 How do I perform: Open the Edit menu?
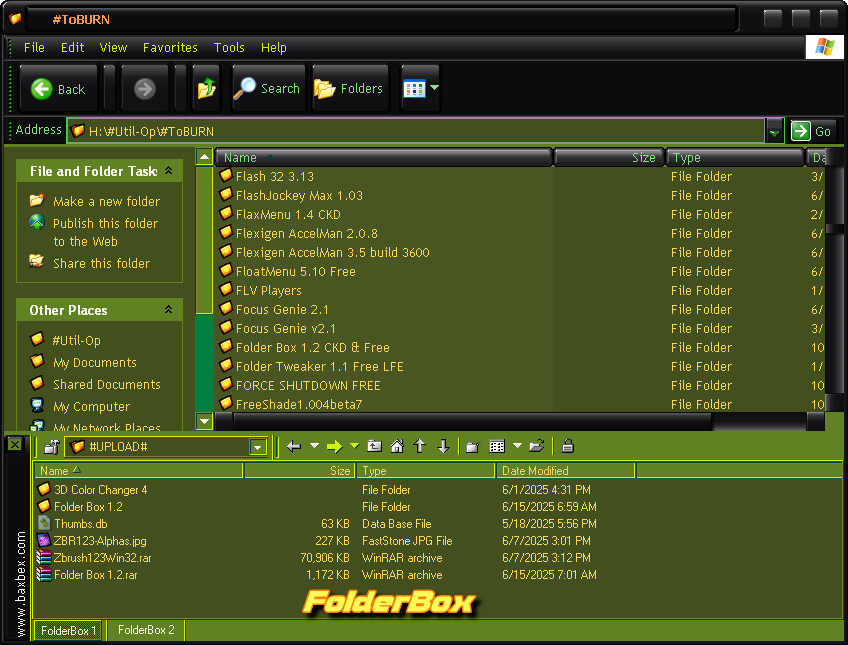(72, 48)
